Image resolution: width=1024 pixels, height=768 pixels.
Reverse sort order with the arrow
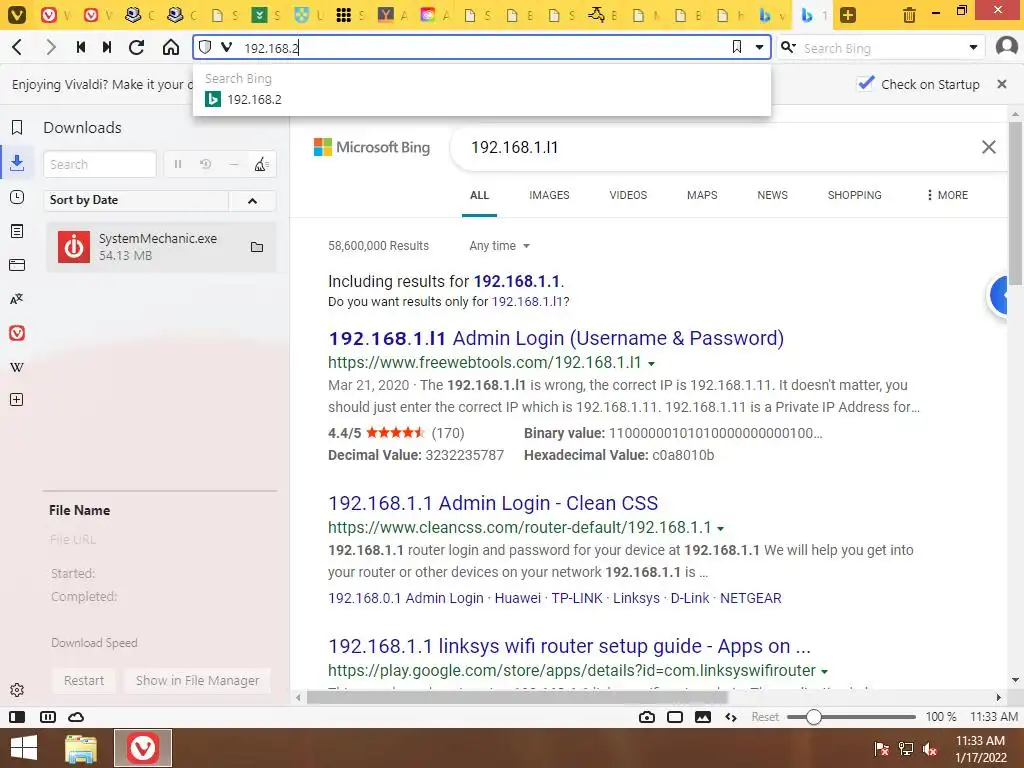252,200
